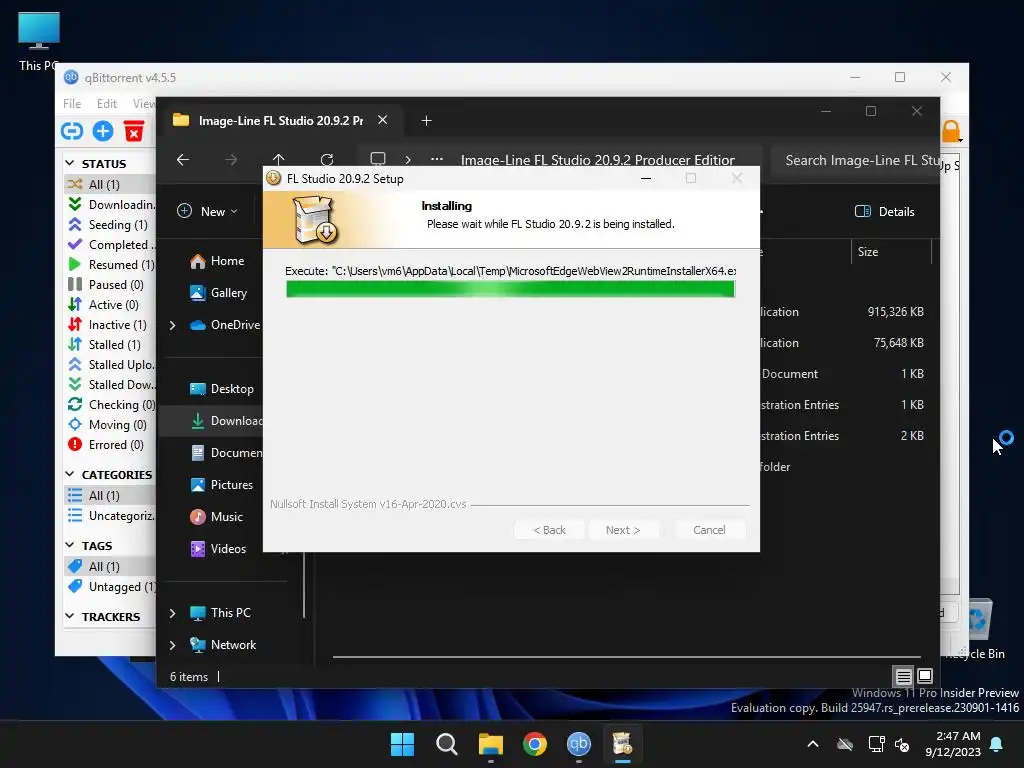Select Downloading status filter in qBittorrent

pyautogui.click(x=110, y=204)
